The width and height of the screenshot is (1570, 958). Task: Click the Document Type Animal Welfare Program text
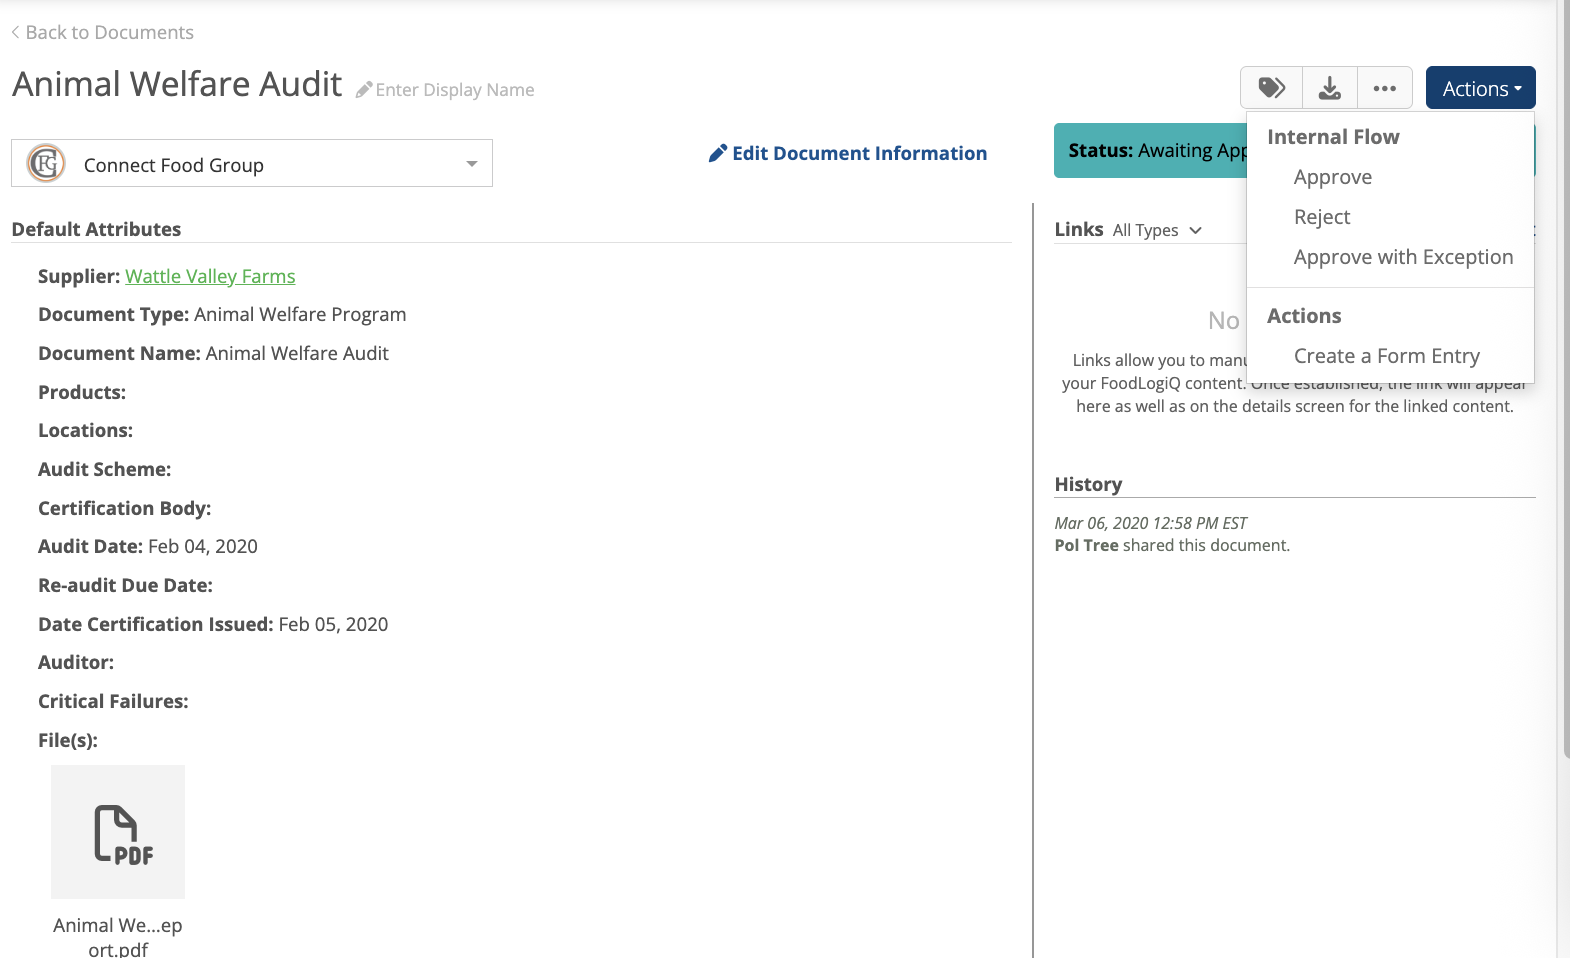[222, 314]
